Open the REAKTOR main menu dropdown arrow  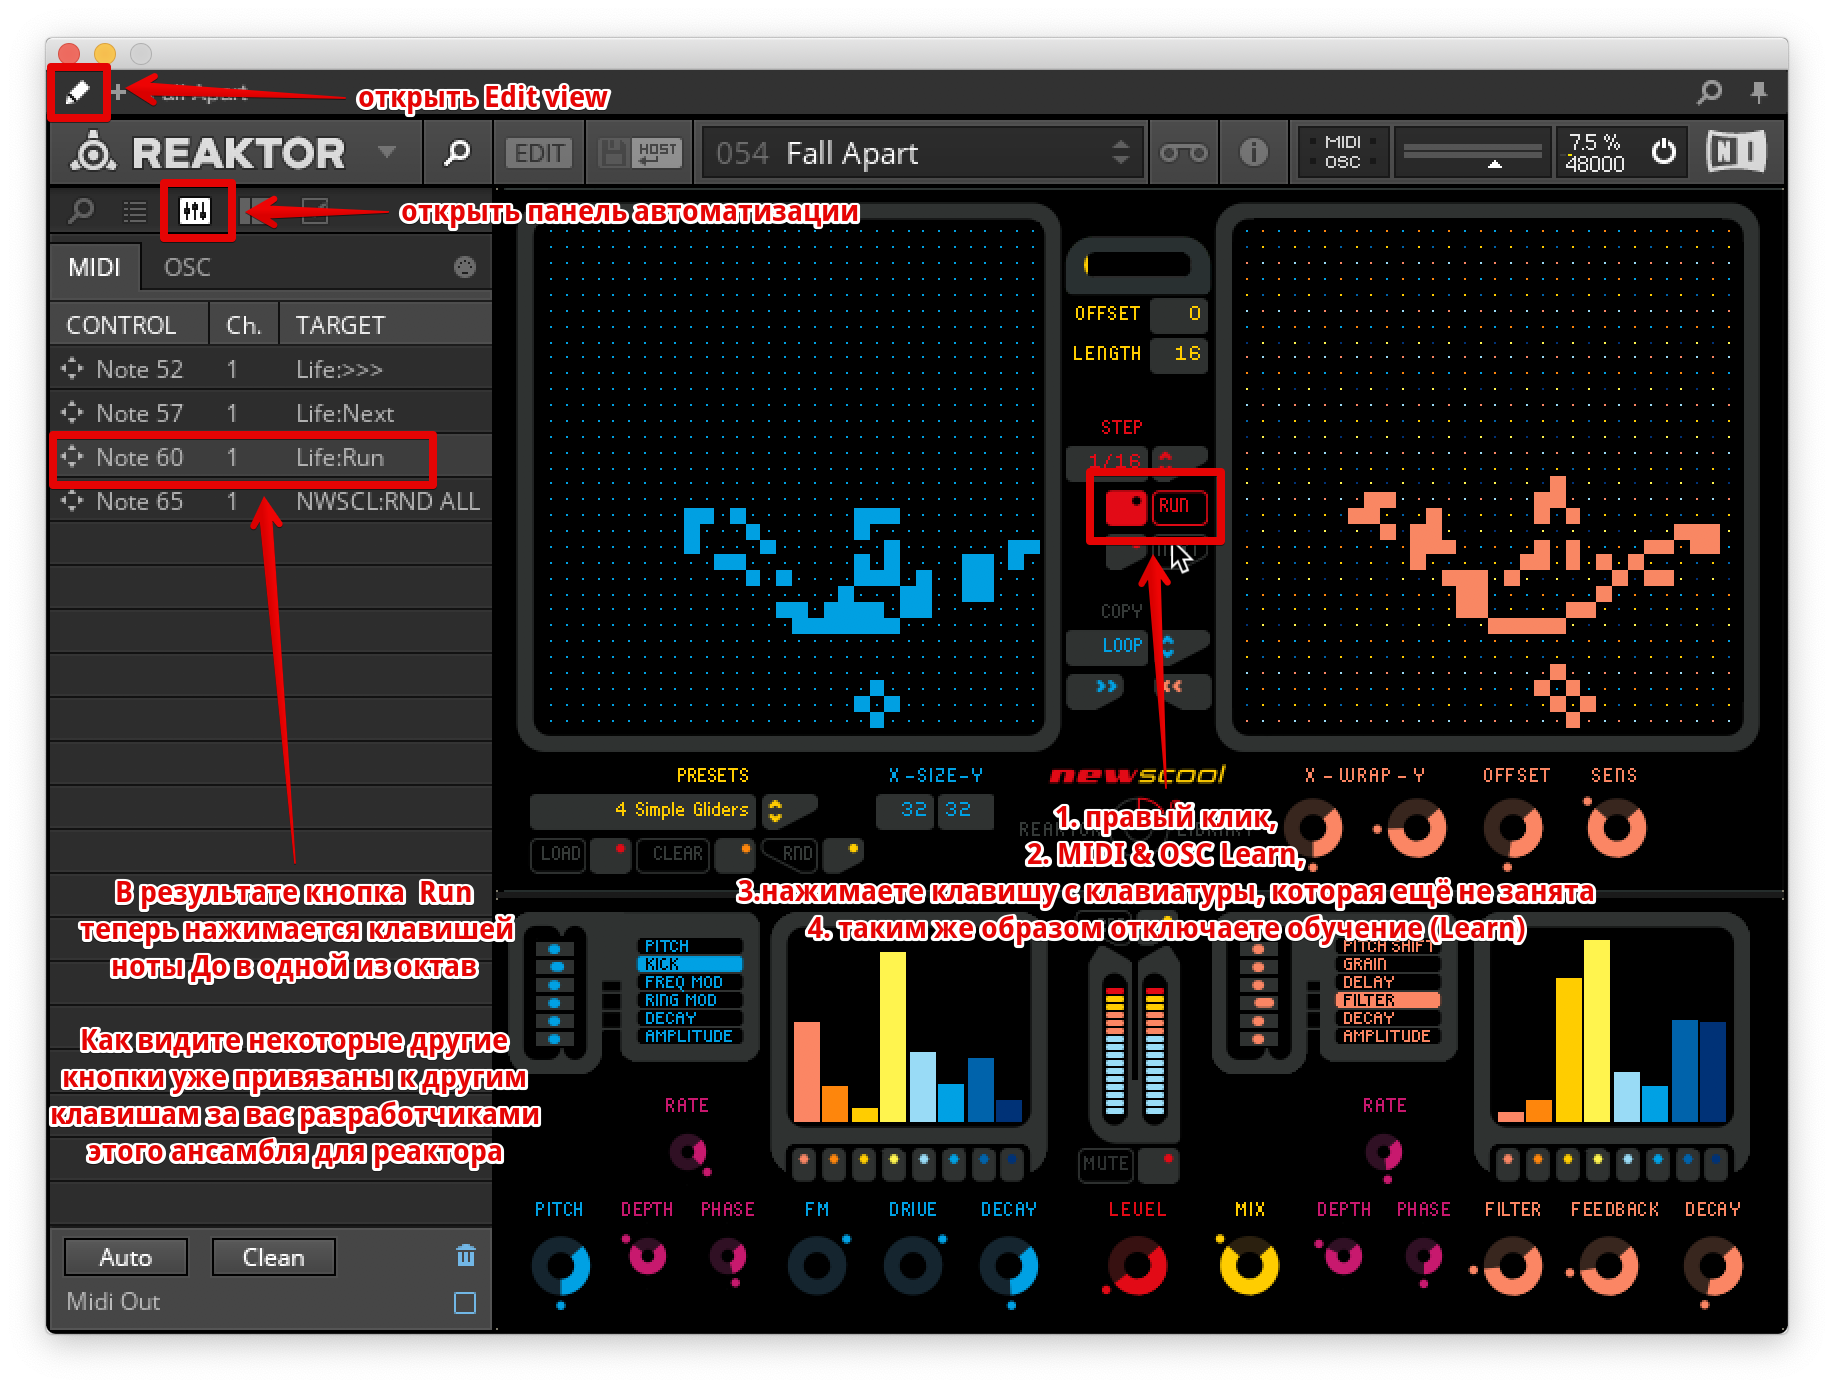(x=387, y=152)
